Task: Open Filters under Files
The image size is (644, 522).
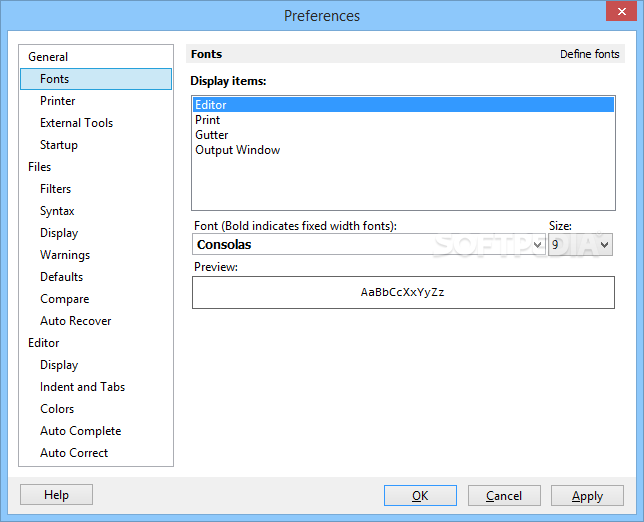Action: click(55, 189)
